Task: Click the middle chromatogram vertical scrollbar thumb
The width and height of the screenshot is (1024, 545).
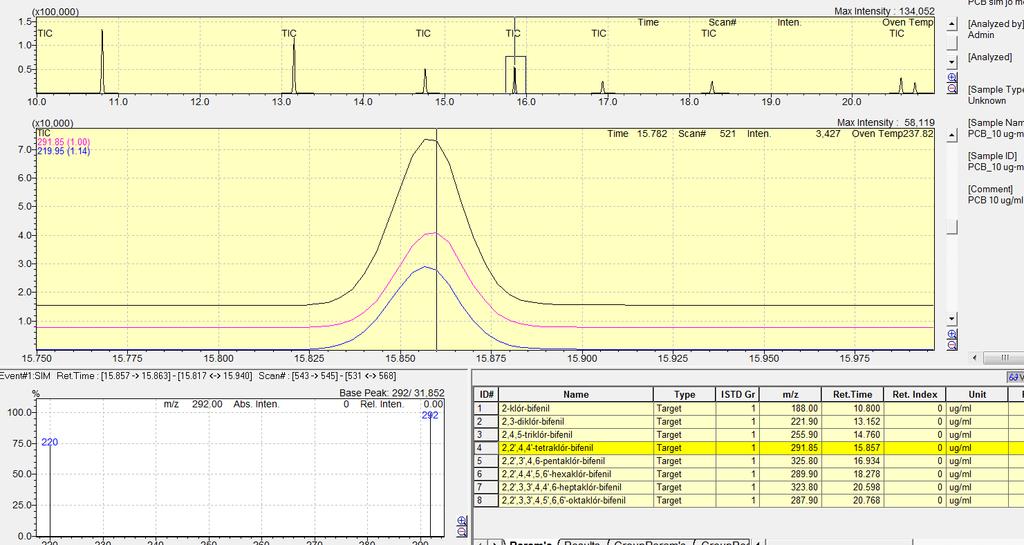Action: click(x=952, y=226)
